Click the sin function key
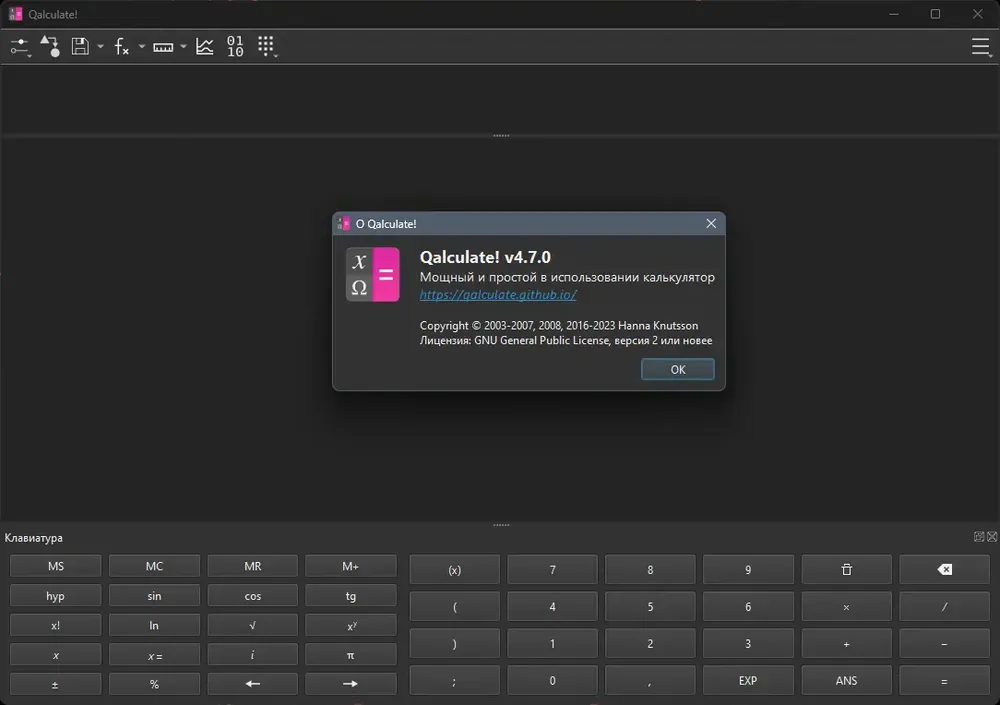 (x=154, y=596)
